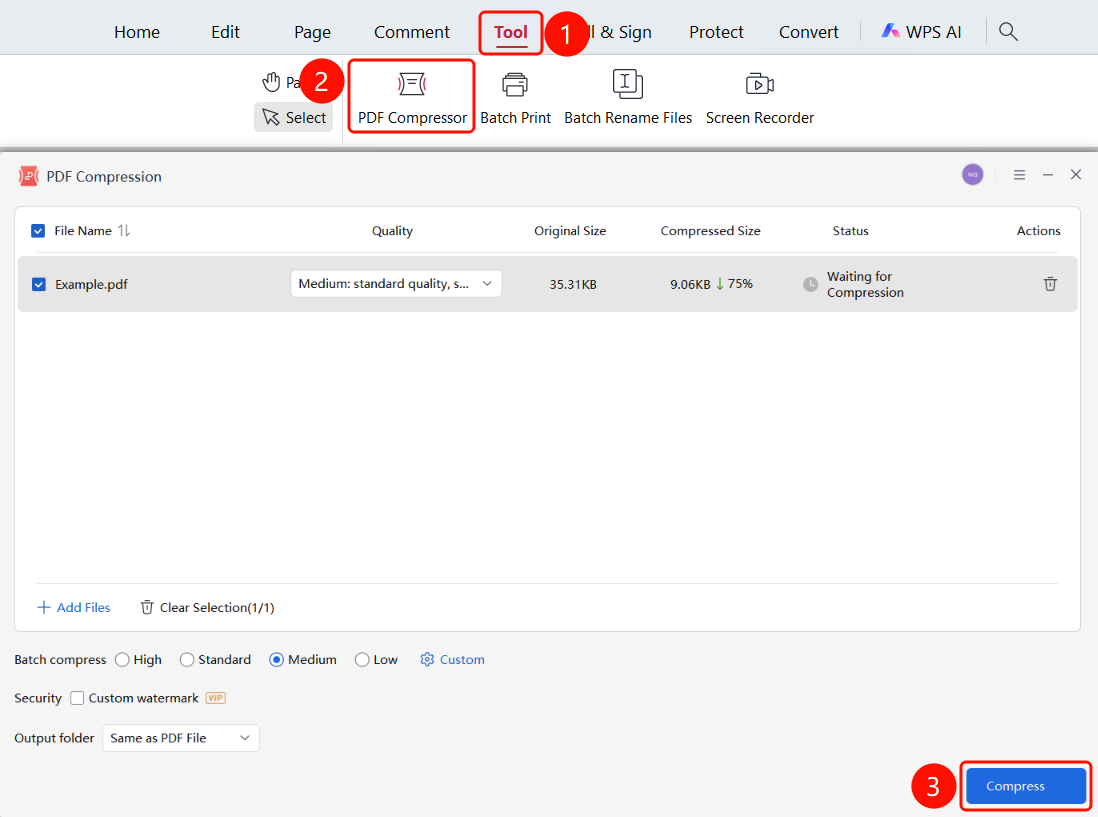Screen dimensions: 1098x817
Task: Select Medium batch compress option
Action: 277,659
